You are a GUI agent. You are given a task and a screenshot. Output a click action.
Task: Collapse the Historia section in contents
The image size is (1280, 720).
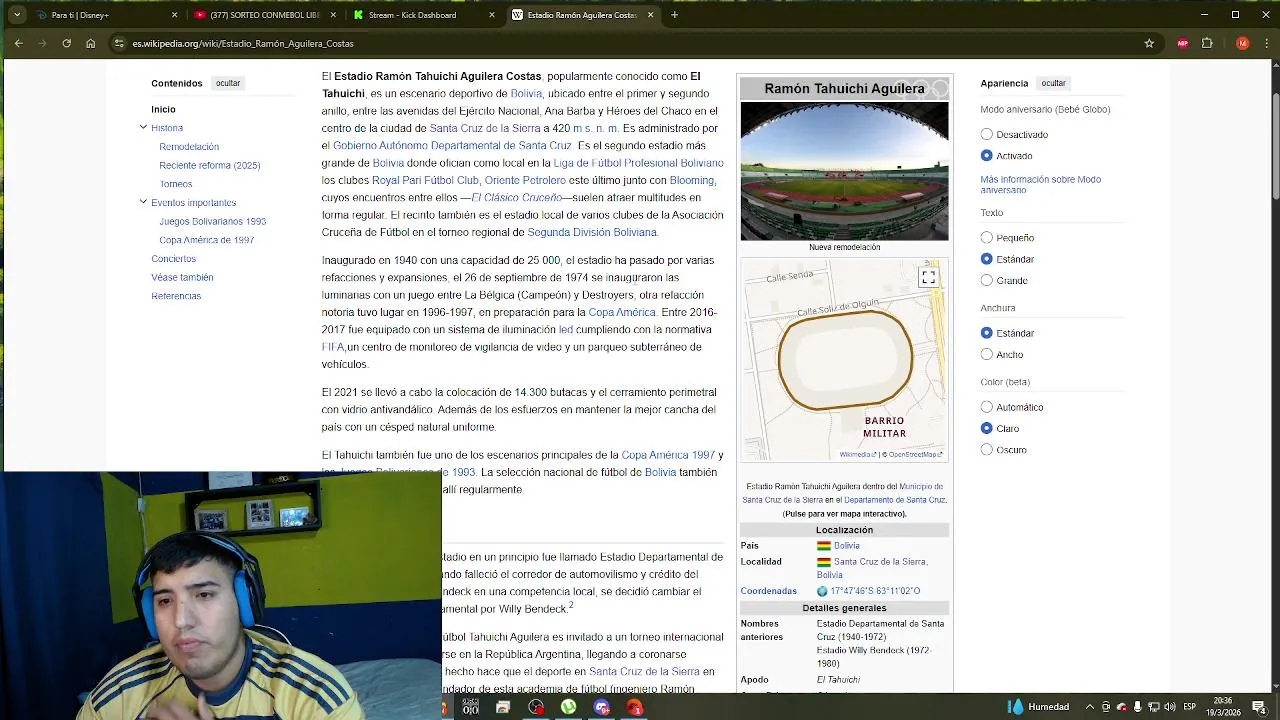pyautogui.click(x=143, y=127)
